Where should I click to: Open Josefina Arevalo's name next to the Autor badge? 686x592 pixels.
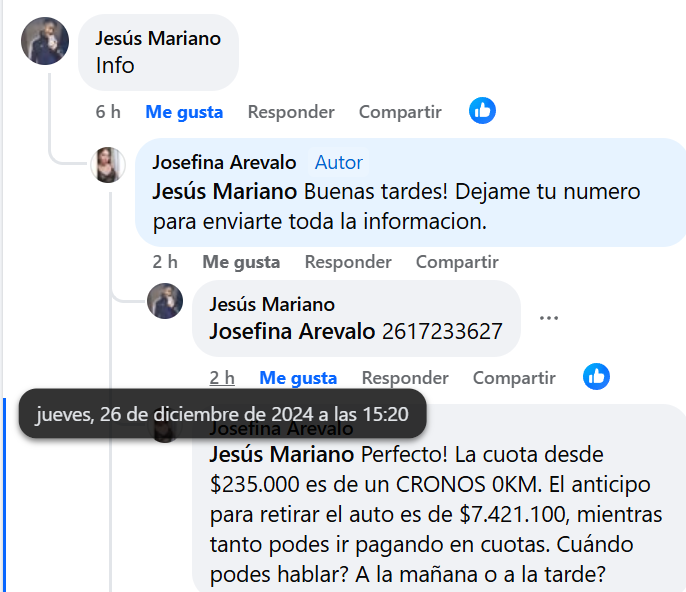tap(224, 162)
